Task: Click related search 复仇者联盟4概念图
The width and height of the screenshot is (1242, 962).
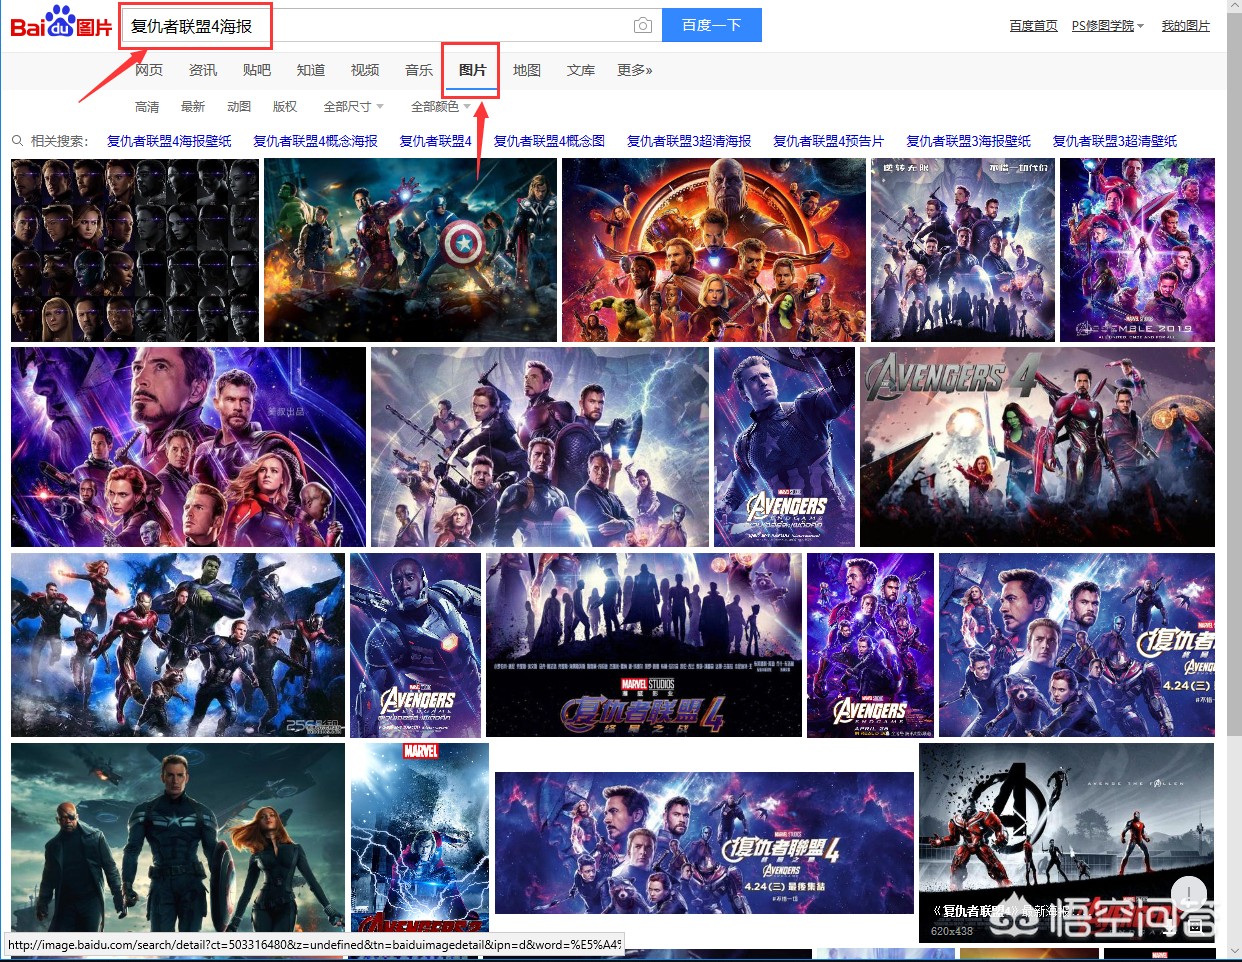Action: pyautogui.click(x=549, y=141)
